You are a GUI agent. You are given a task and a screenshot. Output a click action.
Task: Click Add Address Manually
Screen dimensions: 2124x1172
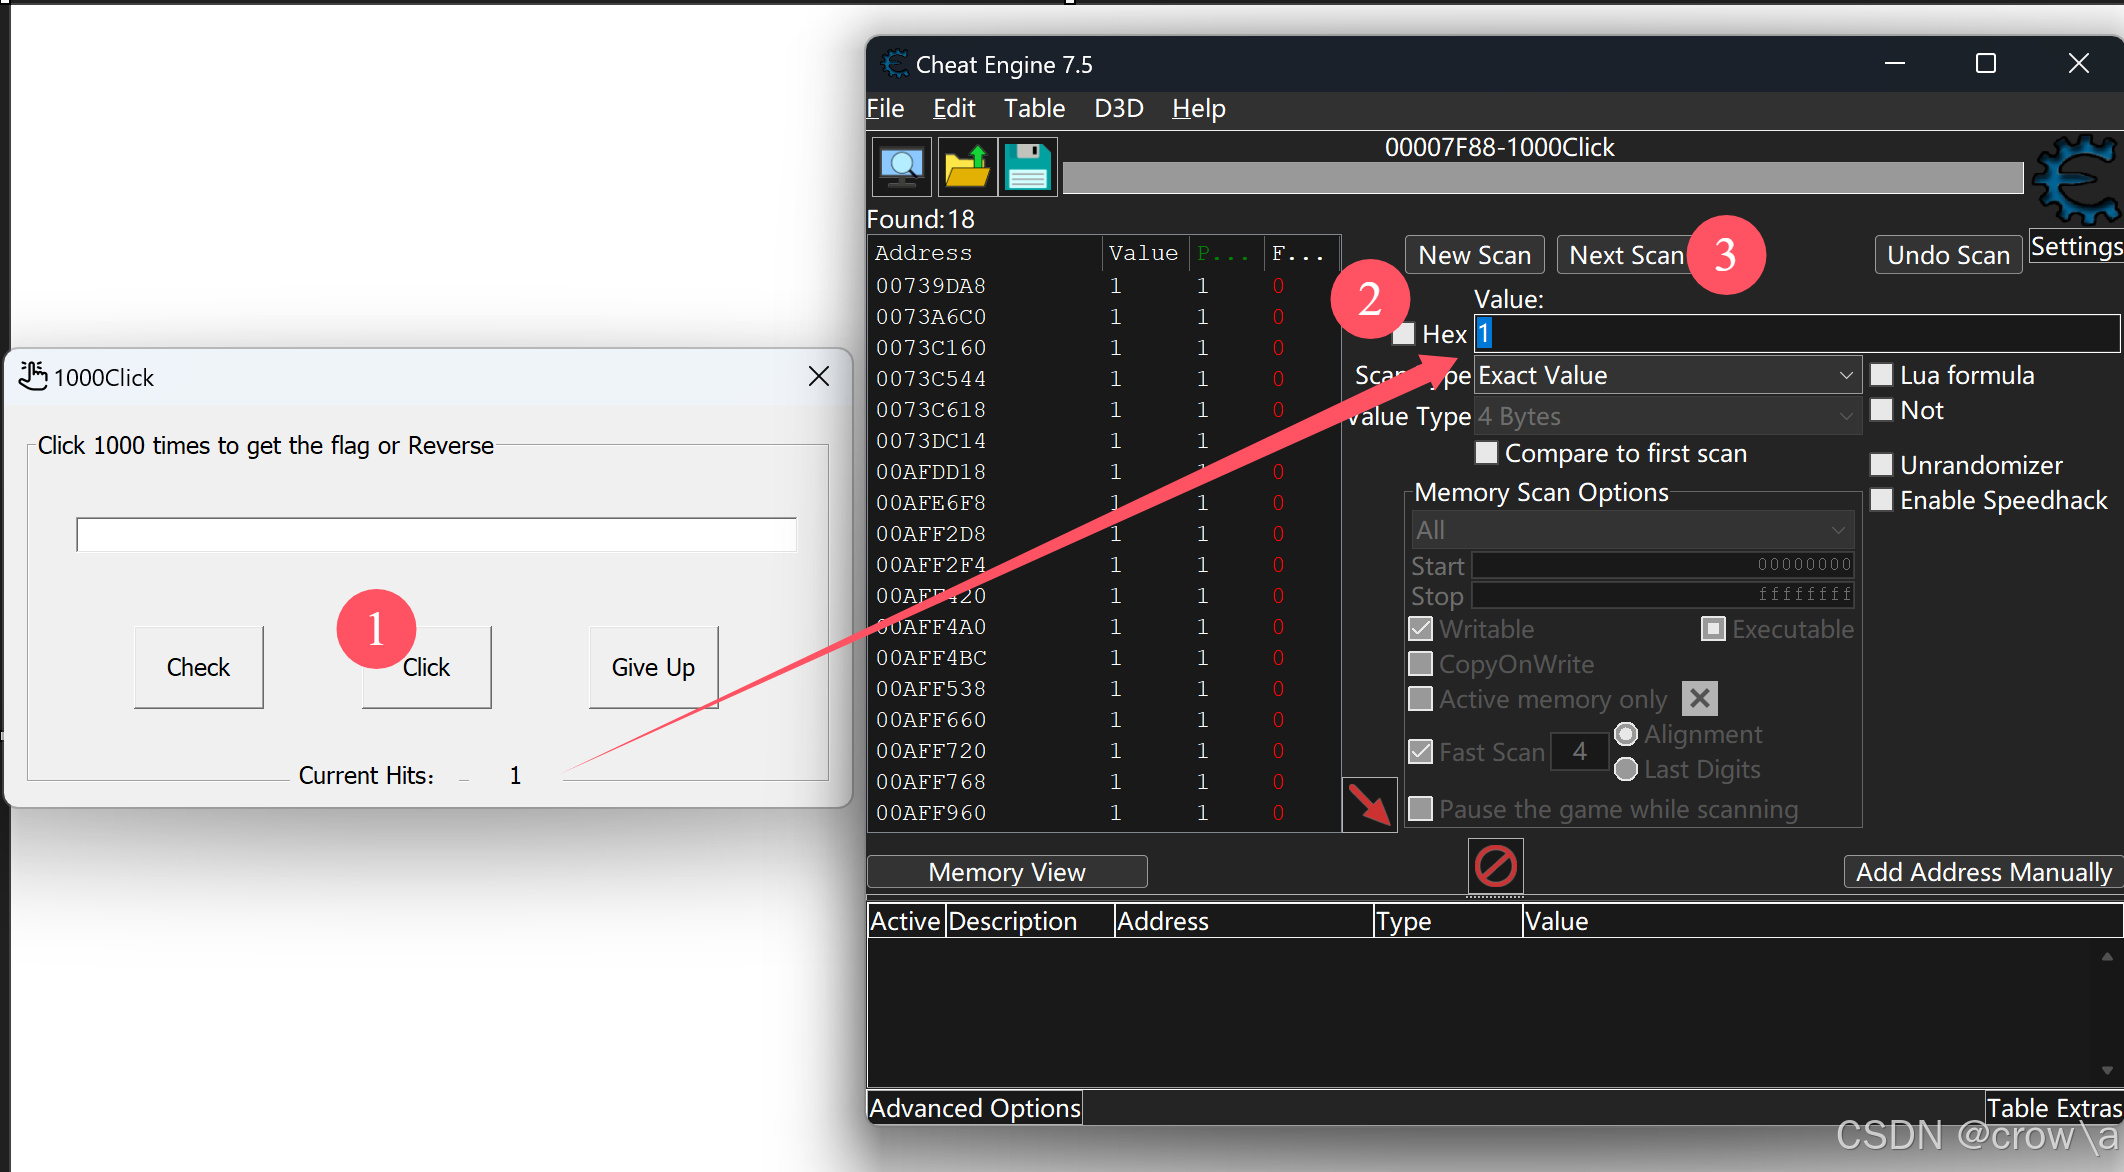point(1982,871)
